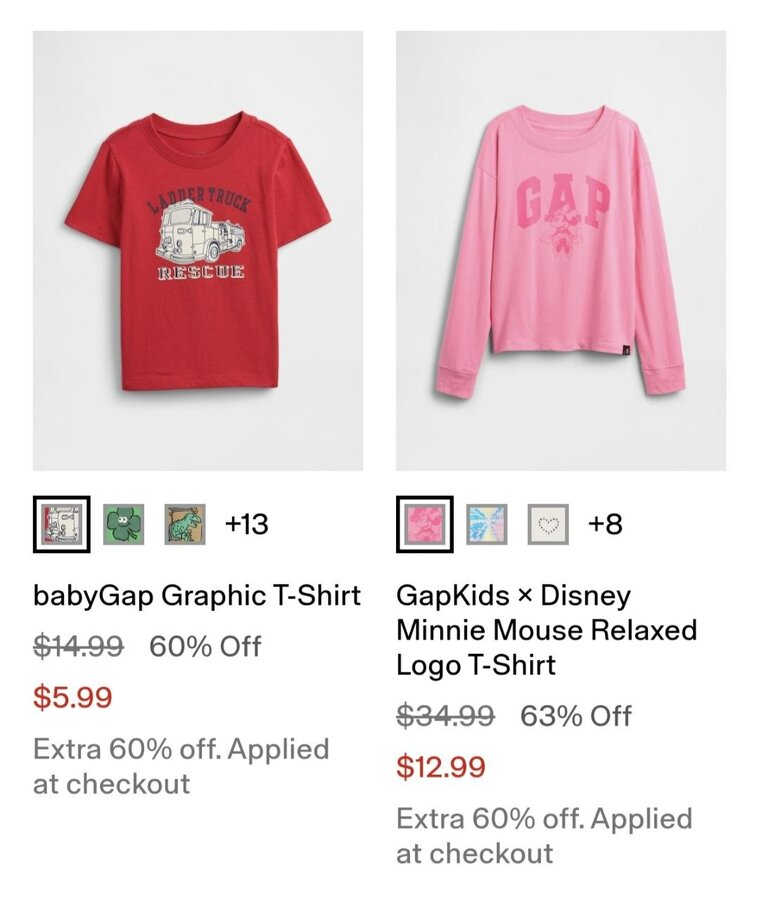Screen dimensions: 759x900
Task: Pick the dinosaur graphic swatch
Action: point(184,523)
